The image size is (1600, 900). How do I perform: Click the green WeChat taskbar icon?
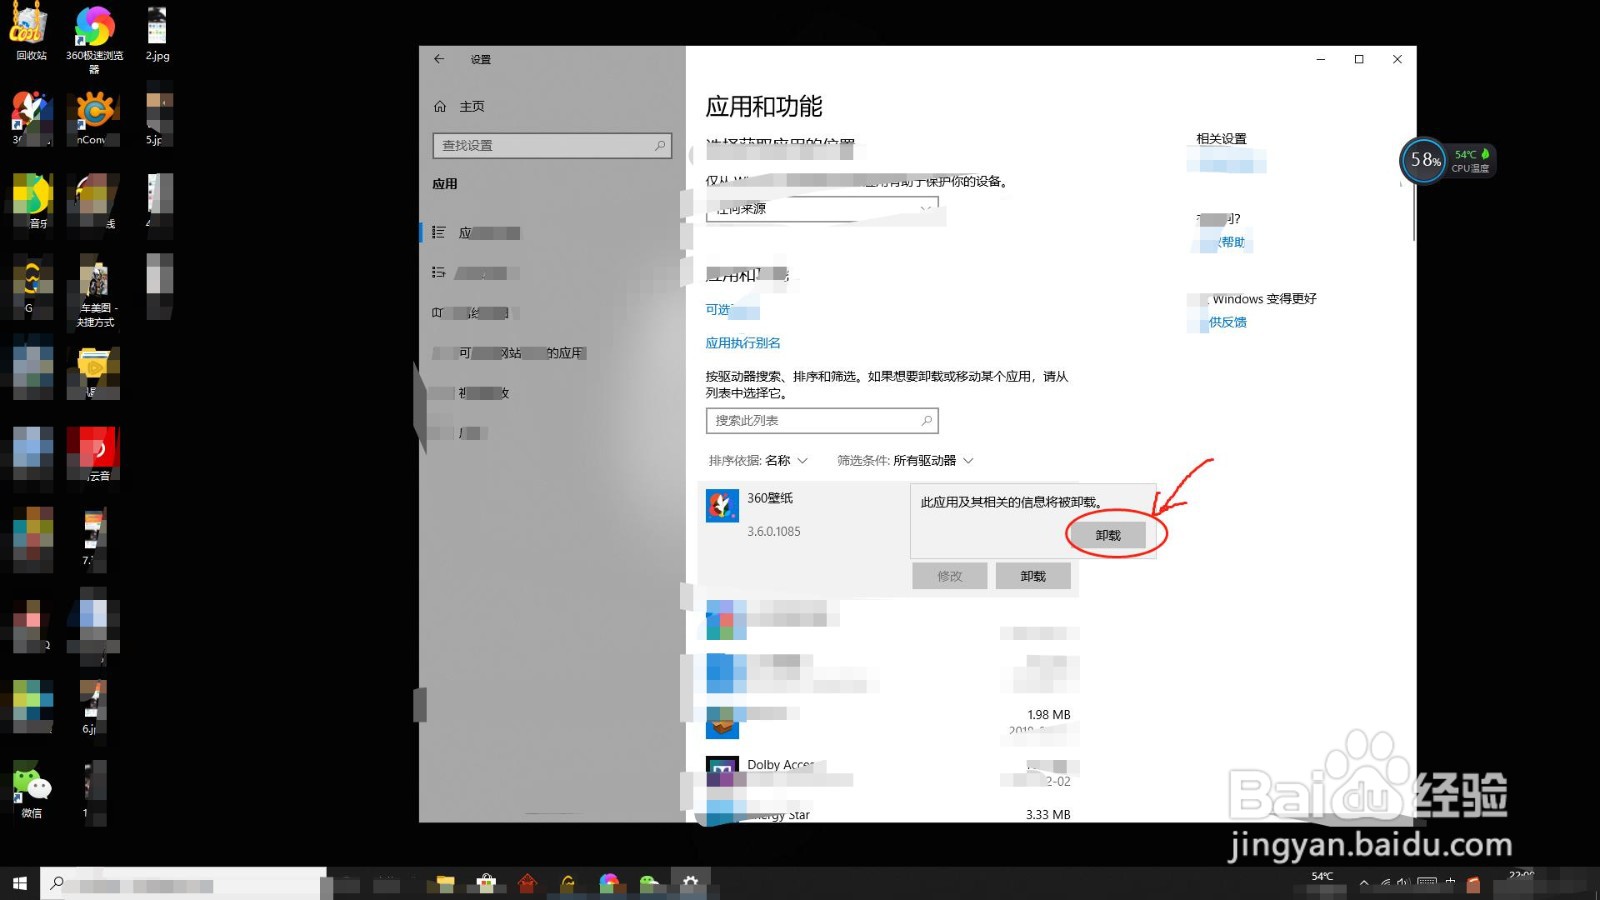648,883
